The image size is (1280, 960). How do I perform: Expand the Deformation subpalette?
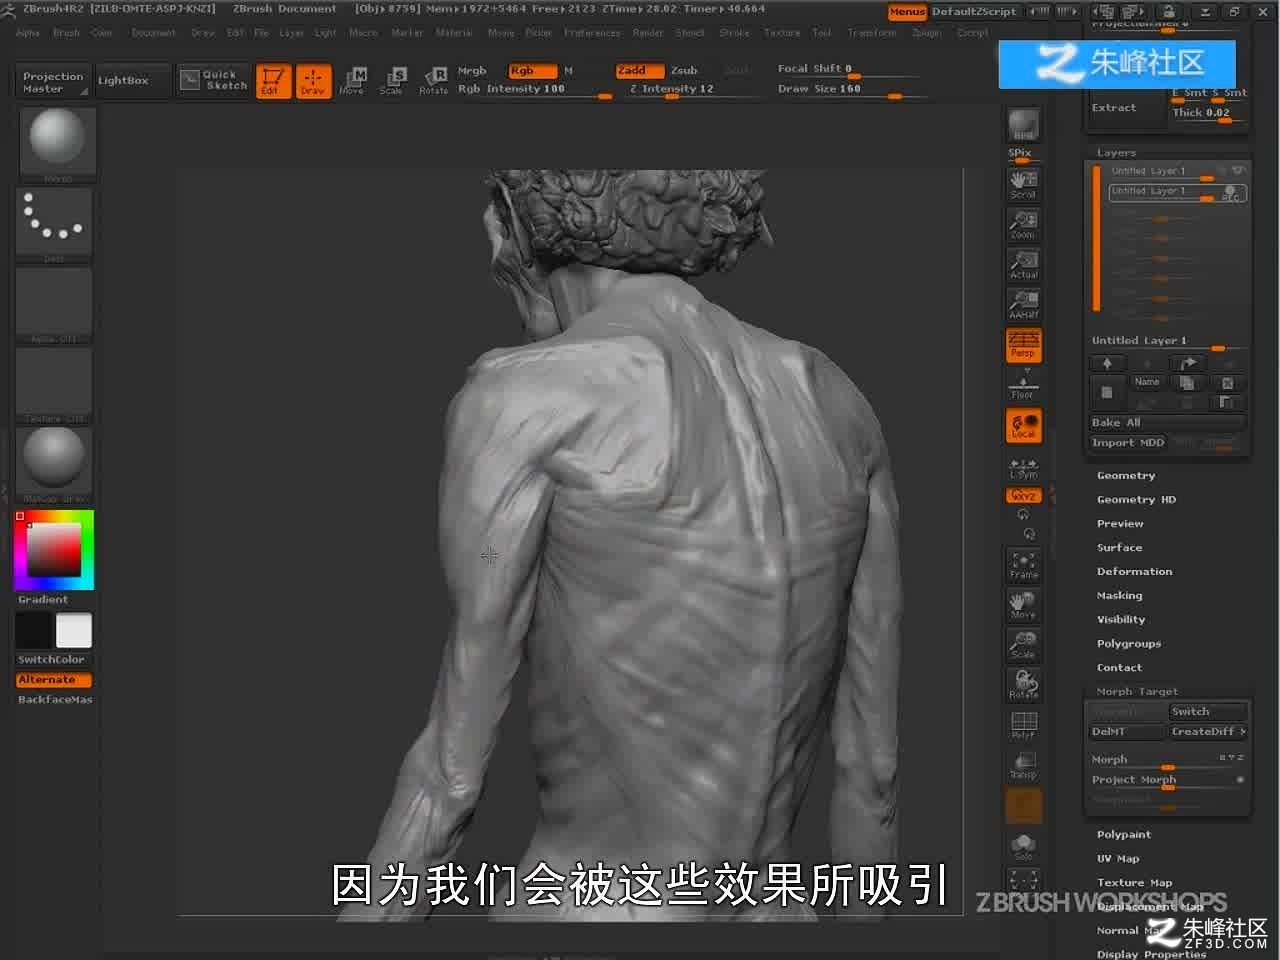pos(1134,572)
